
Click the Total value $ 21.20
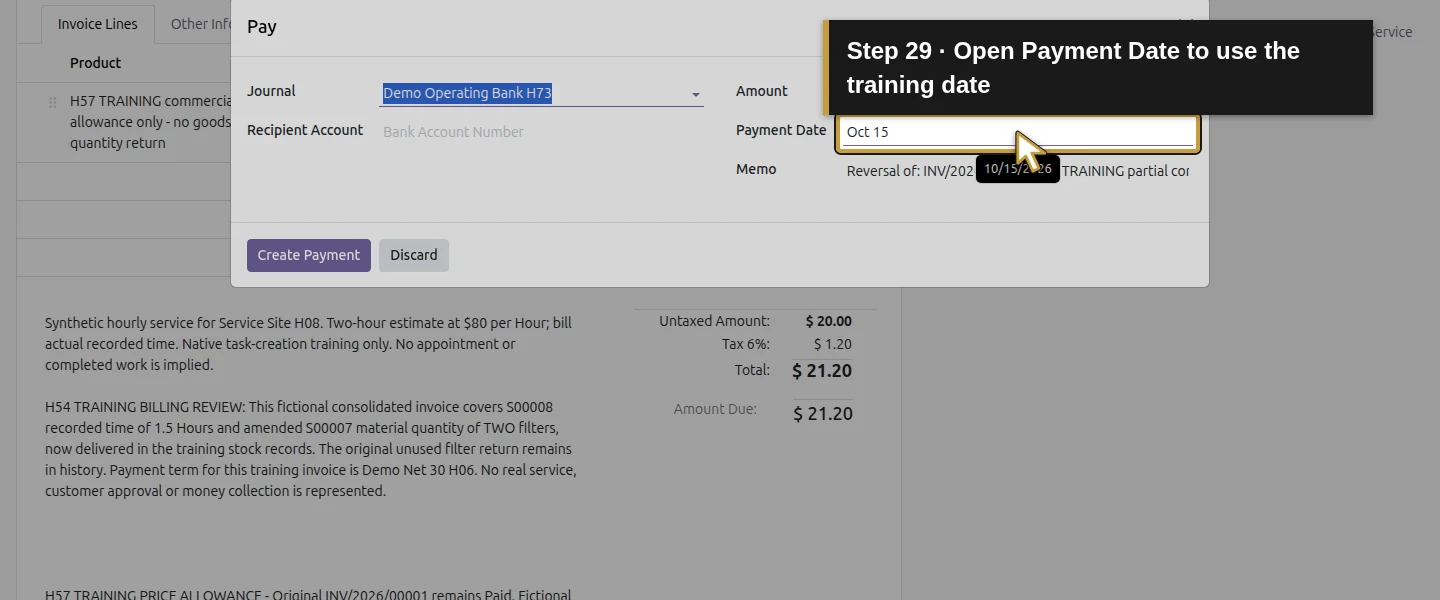click(x=822, y=371)
